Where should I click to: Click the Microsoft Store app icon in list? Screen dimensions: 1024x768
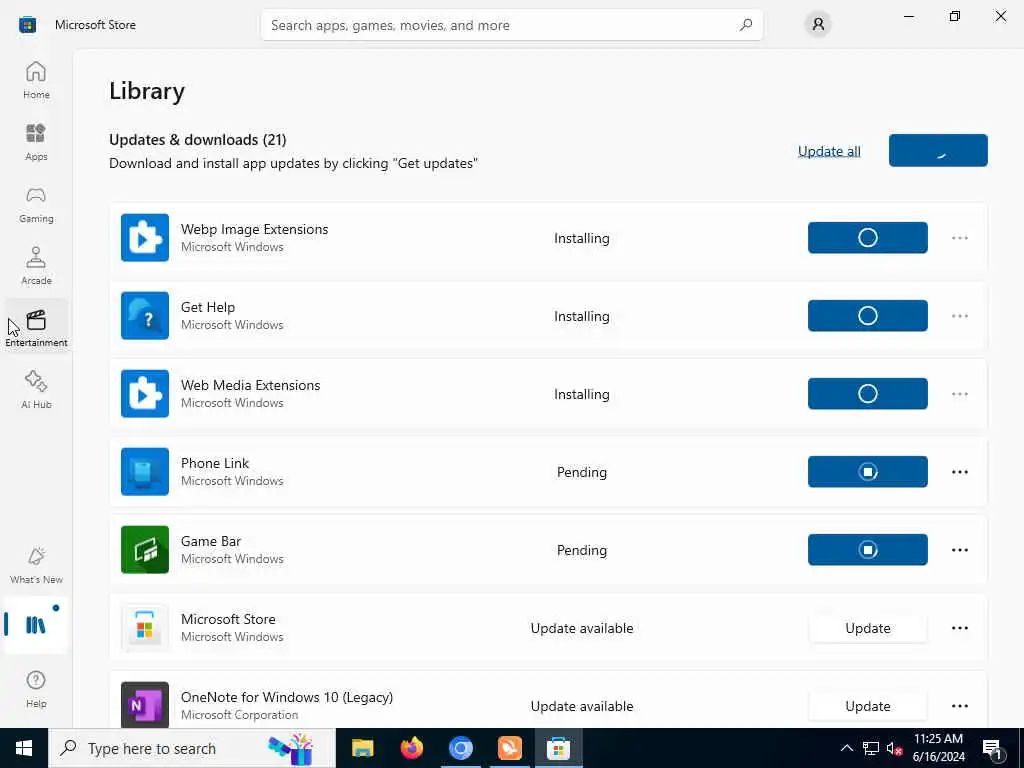pos(145,628)
